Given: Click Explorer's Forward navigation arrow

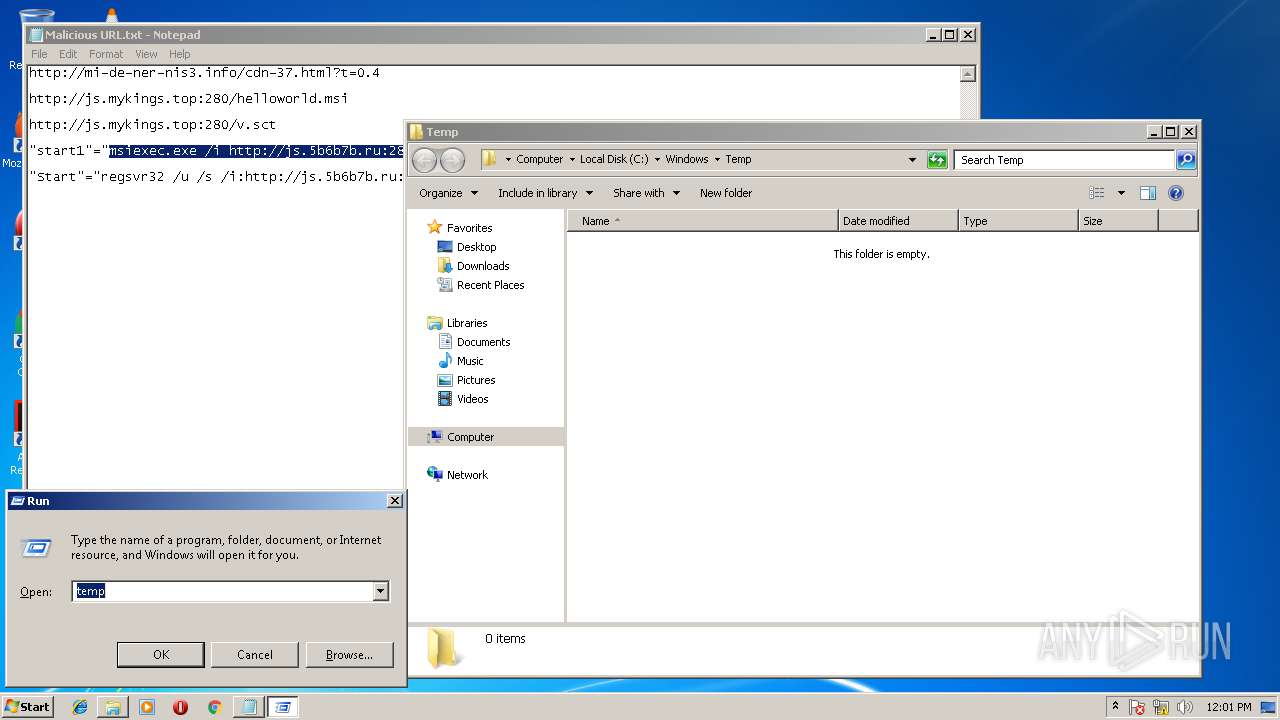Looking at the screenshot, I should pyautogui.click(x=452, y=160).
